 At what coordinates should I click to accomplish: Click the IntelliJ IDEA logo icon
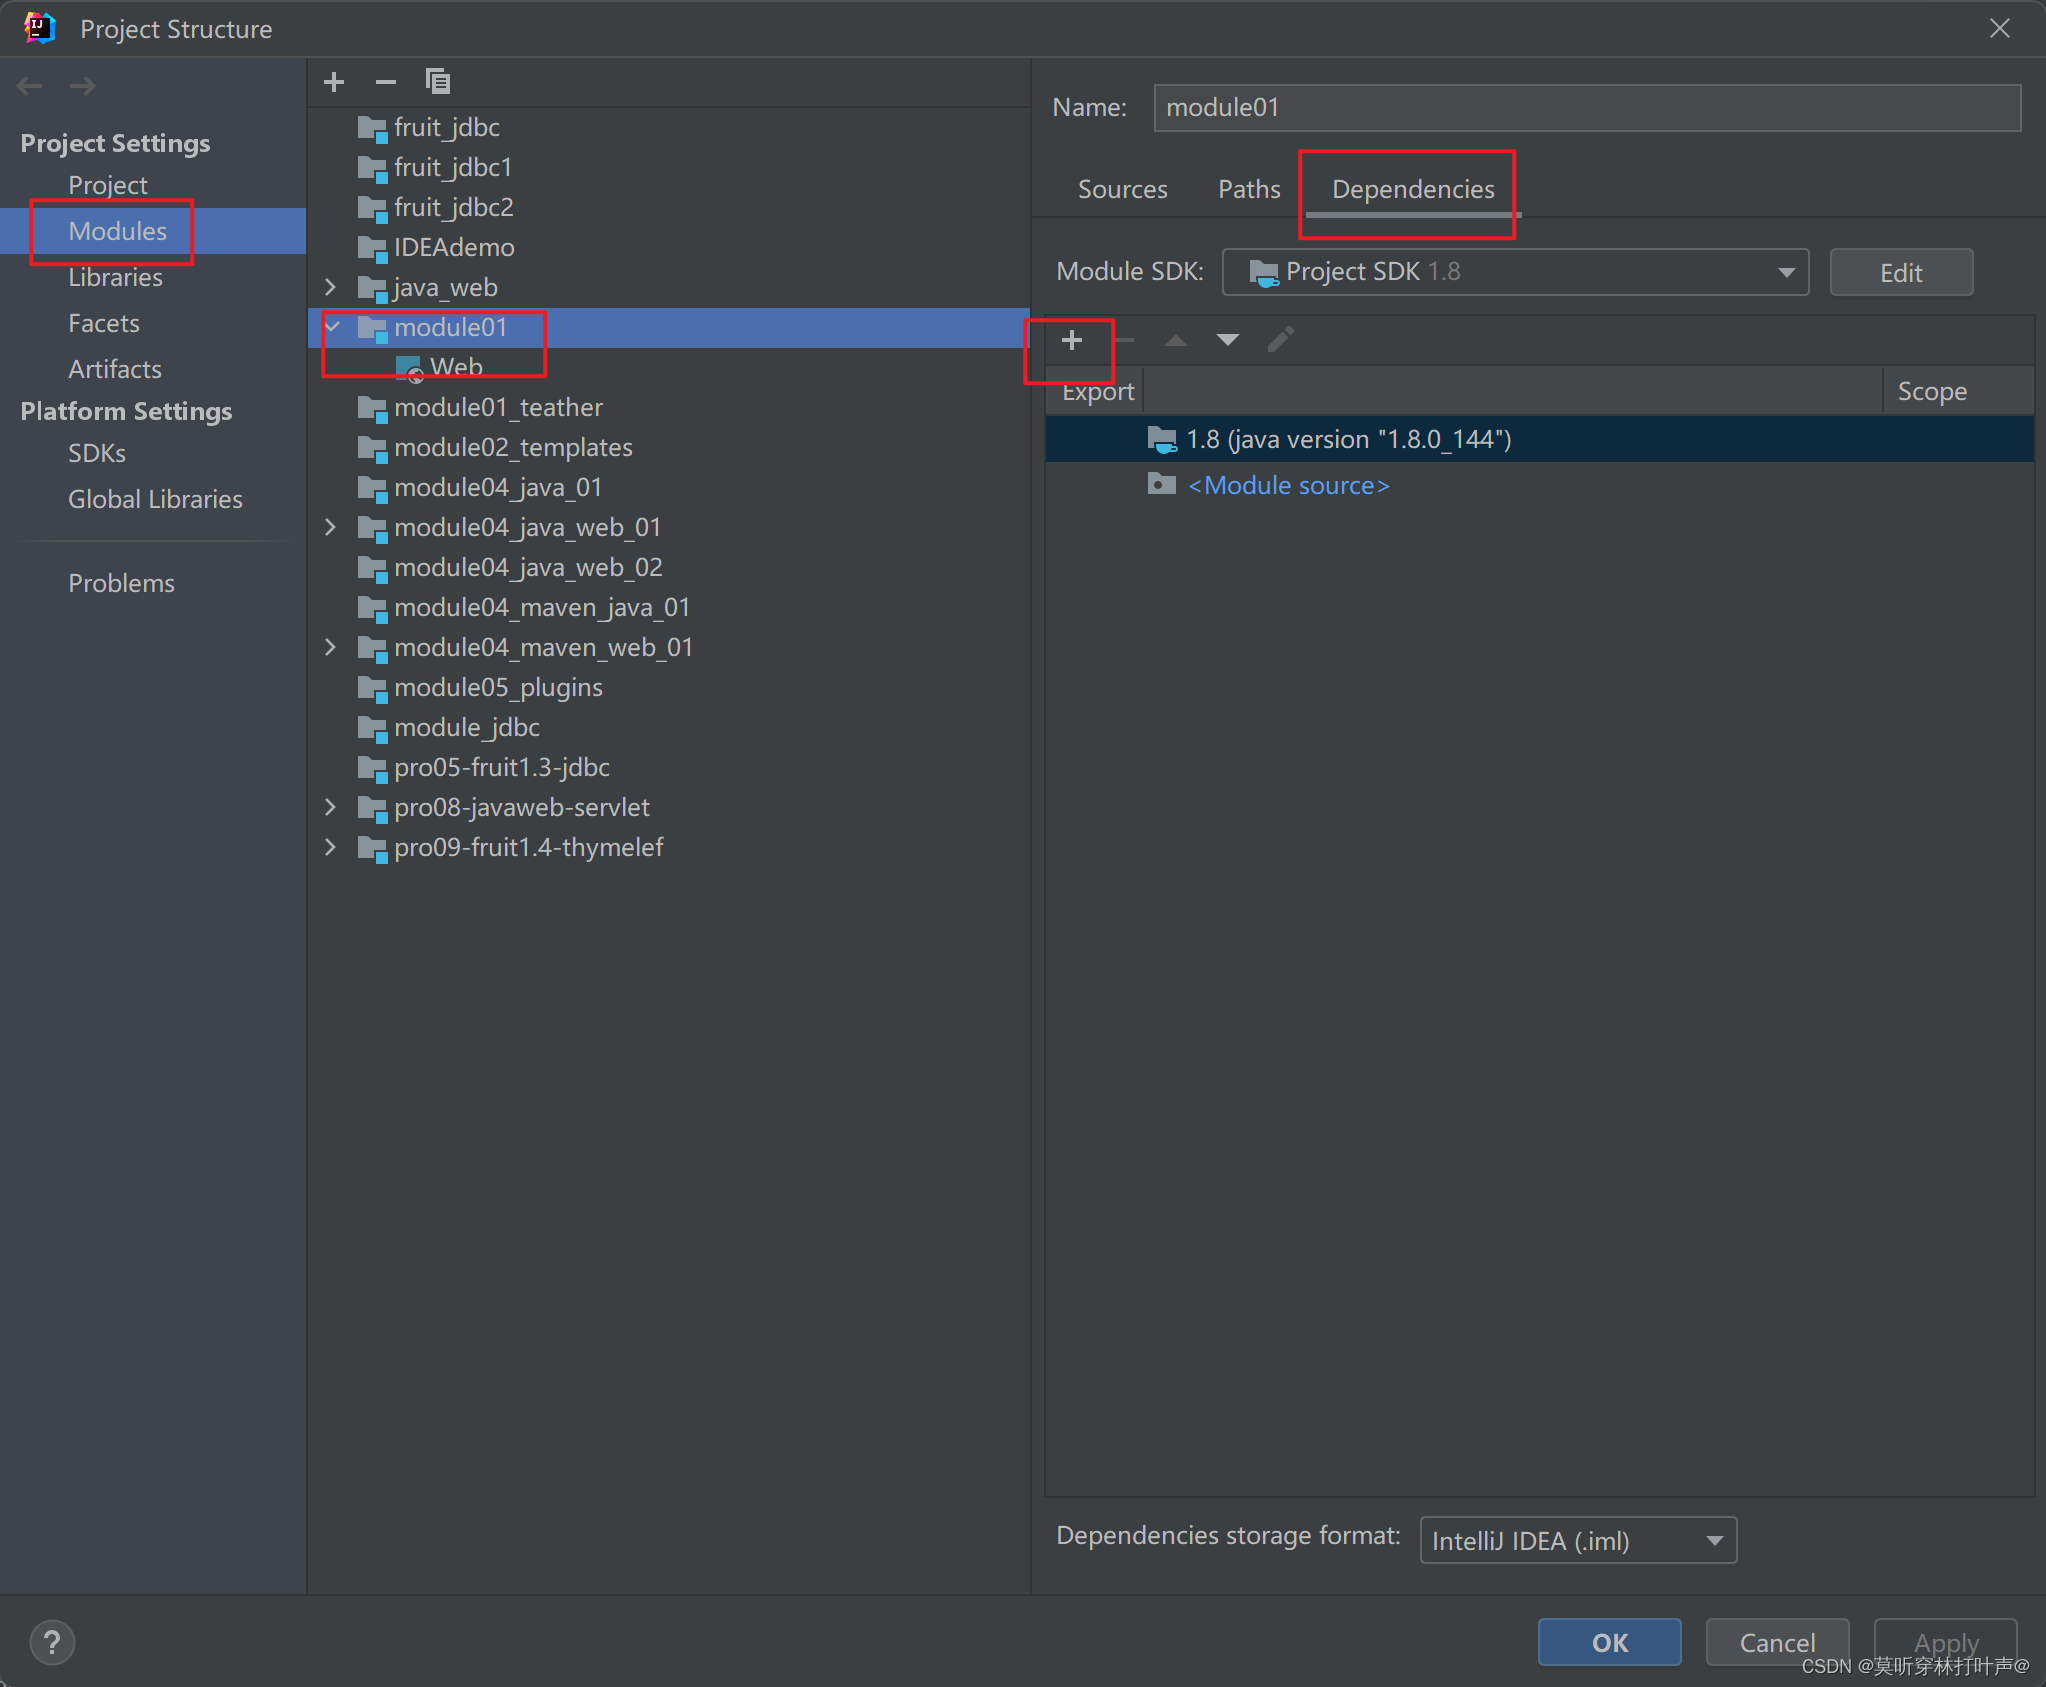pyautogui.click(x=40, y=28)
